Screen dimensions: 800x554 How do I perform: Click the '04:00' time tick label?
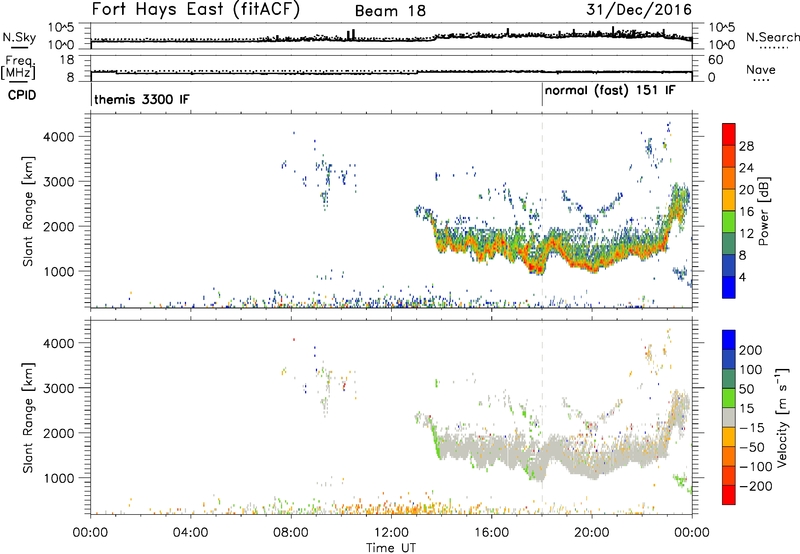click(x=191, y=533)
